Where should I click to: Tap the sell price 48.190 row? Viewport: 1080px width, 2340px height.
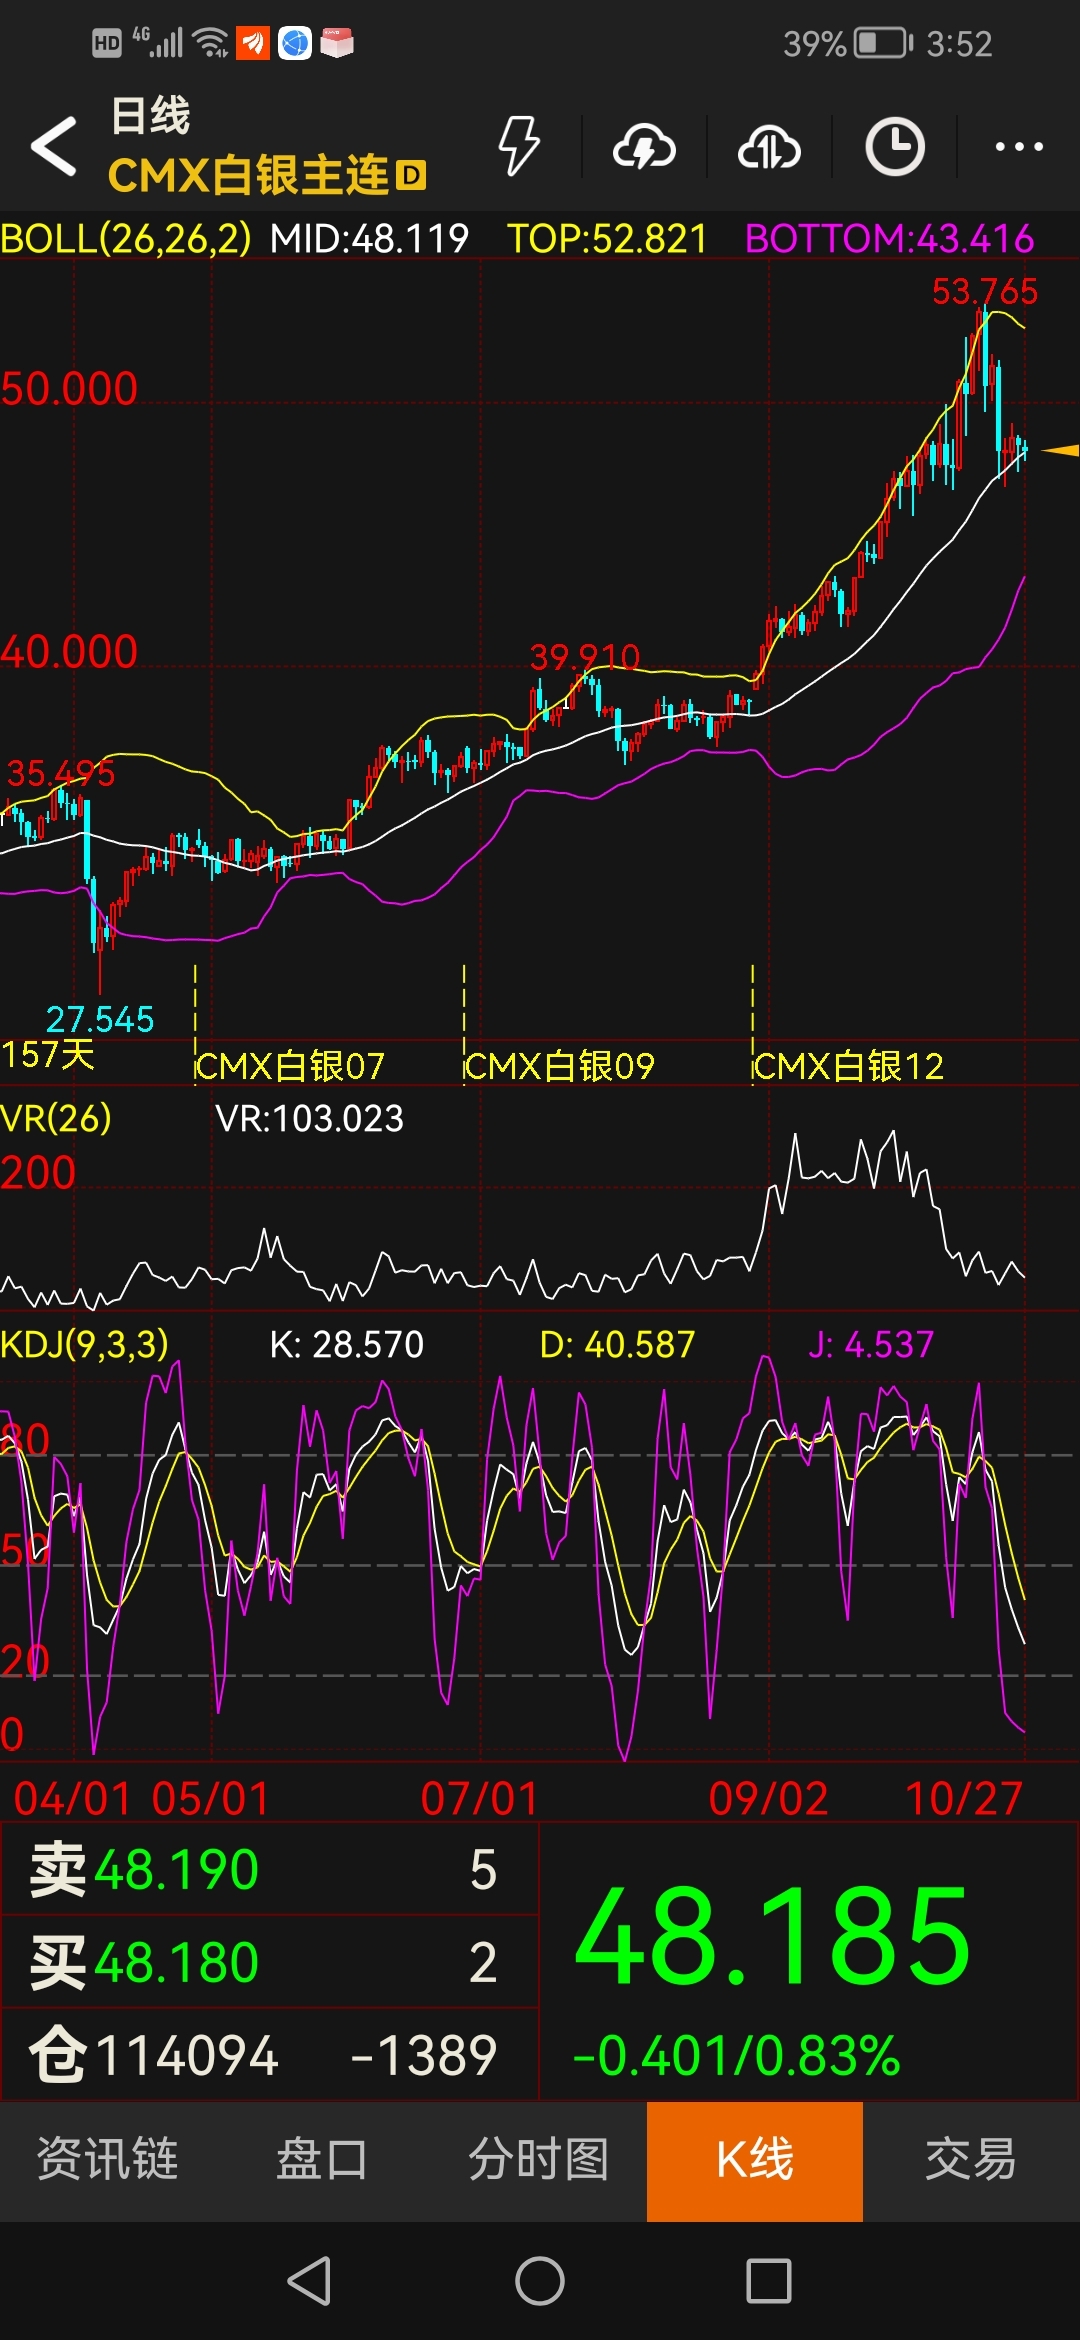click(x=270, y=1869)
